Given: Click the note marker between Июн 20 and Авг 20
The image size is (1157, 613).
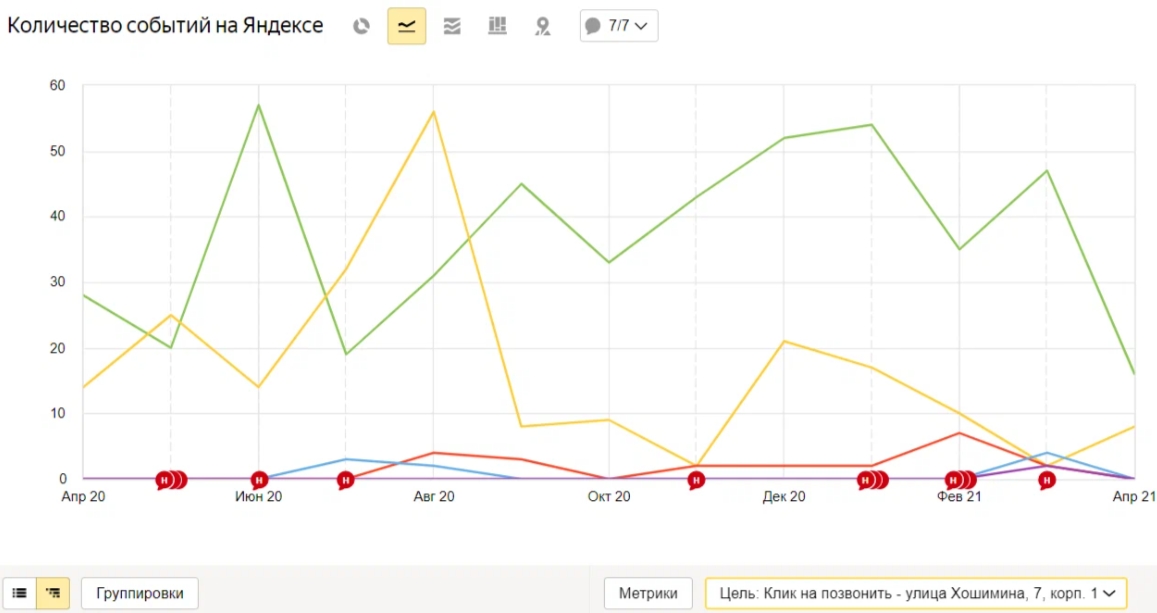Looking at the screenshot, I should [345, 480].
